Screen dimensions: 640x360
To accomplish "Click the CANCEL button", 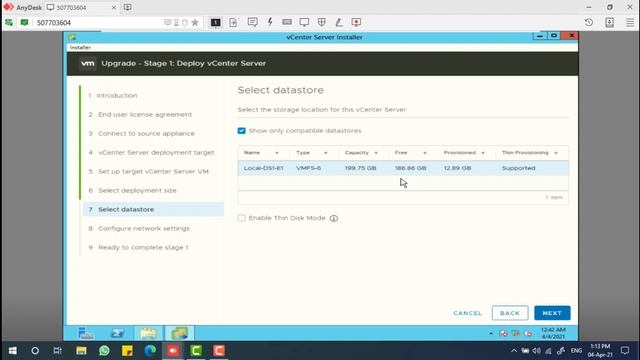I will click(467, 313).
